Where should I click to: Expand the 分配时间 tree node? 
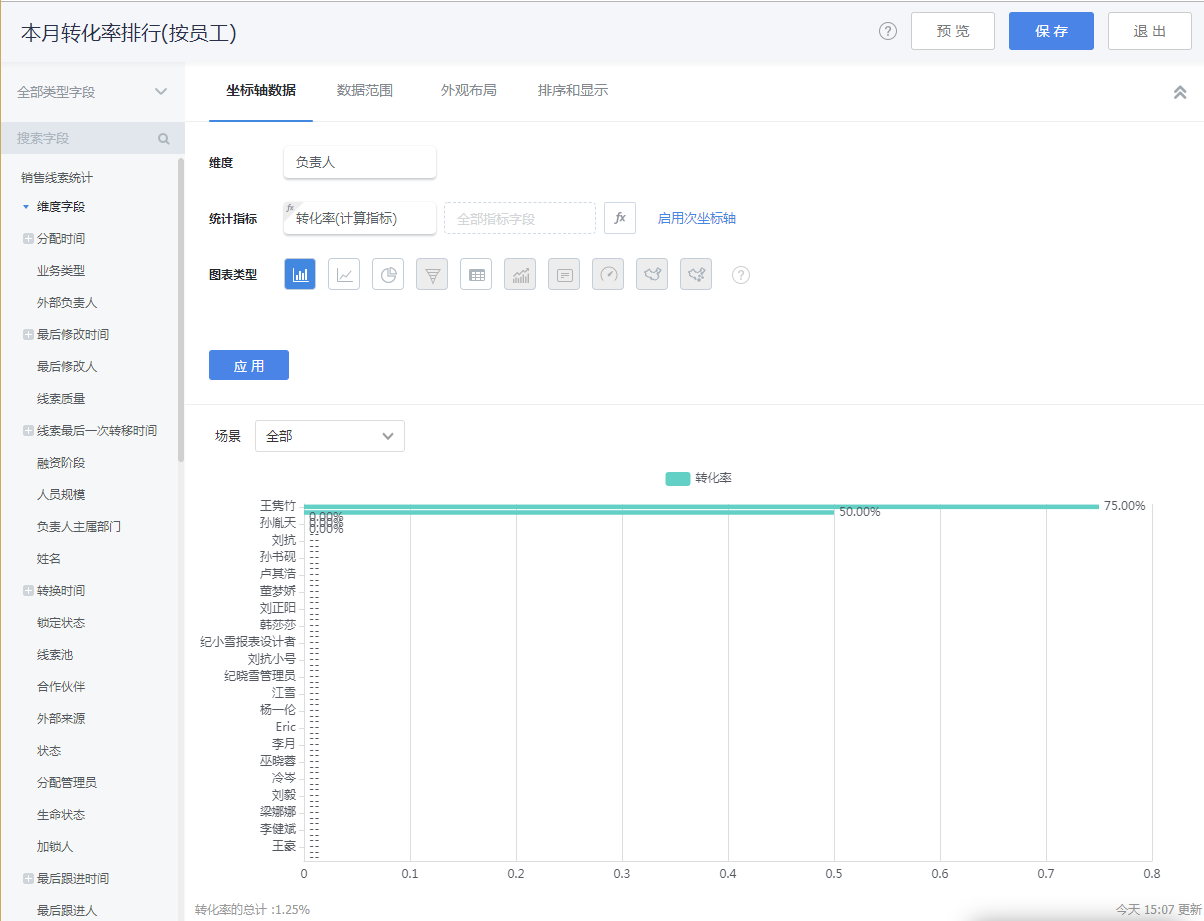(x=28, y=238)
